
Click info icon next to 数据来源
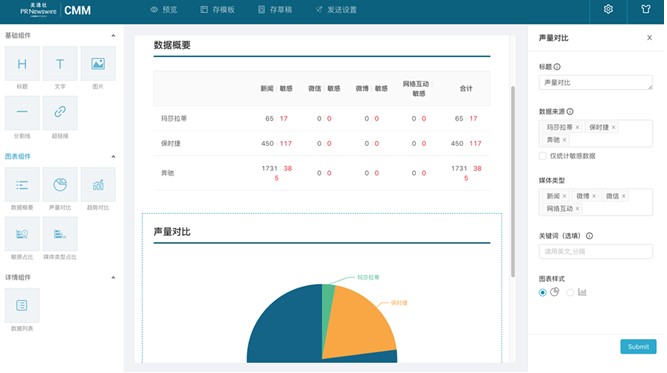570,111
